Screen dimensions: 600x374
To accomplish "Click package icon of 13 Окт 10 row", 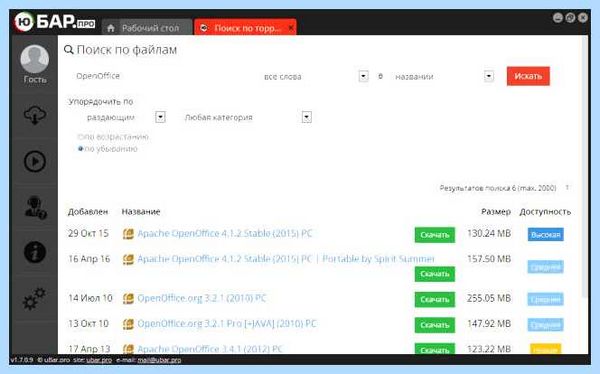I will (128, 324).
